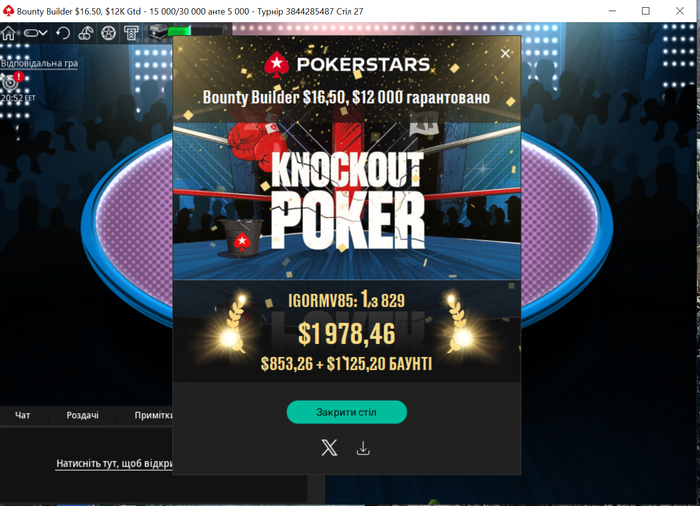Switch to the Роздачі tab
The width and height of the screenshot is (700, 506).
click(83, 415)
